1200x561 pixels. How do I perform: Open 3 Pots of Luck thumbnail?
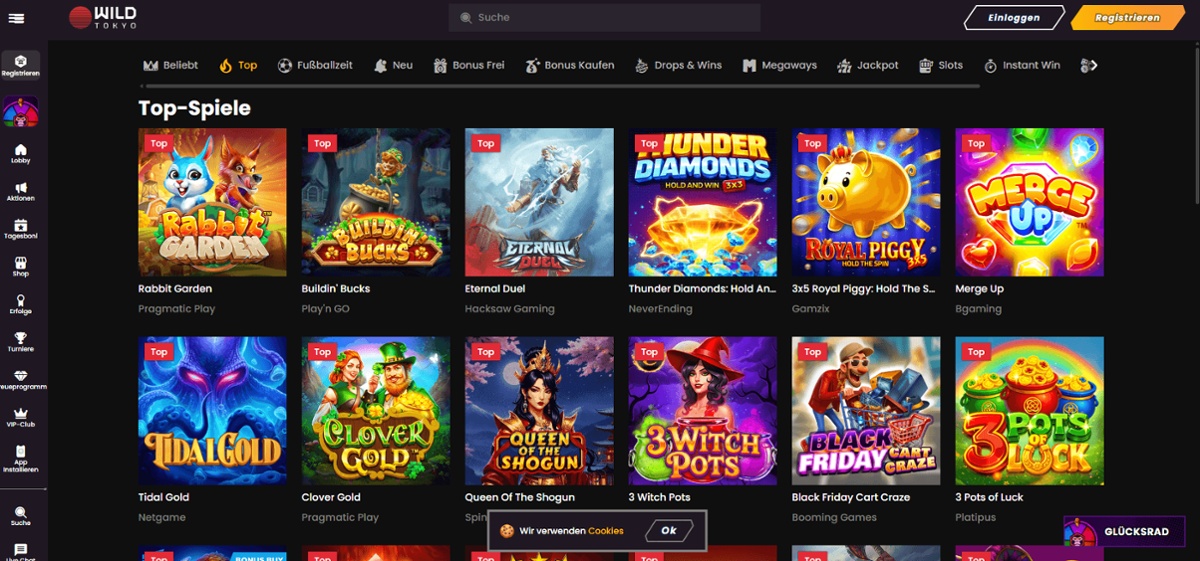pos(1030,411)
